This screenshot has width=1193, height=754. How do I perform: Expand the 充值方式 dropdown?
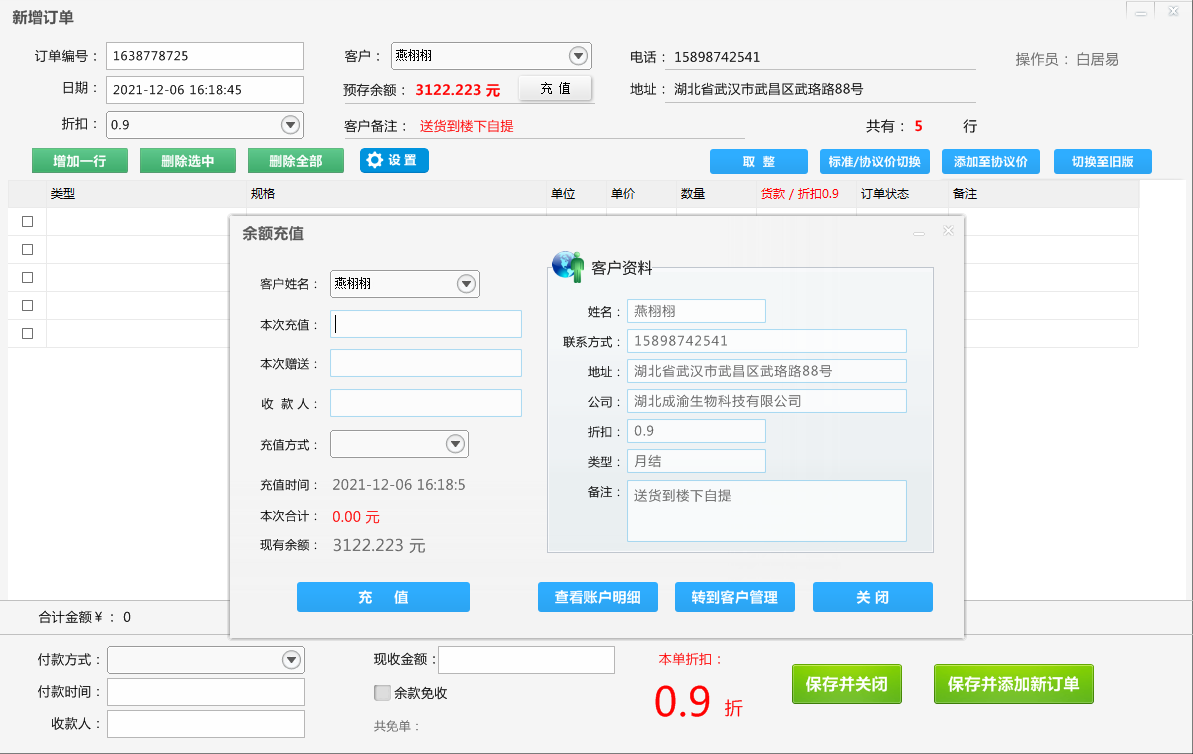click(x=455, y=444)
